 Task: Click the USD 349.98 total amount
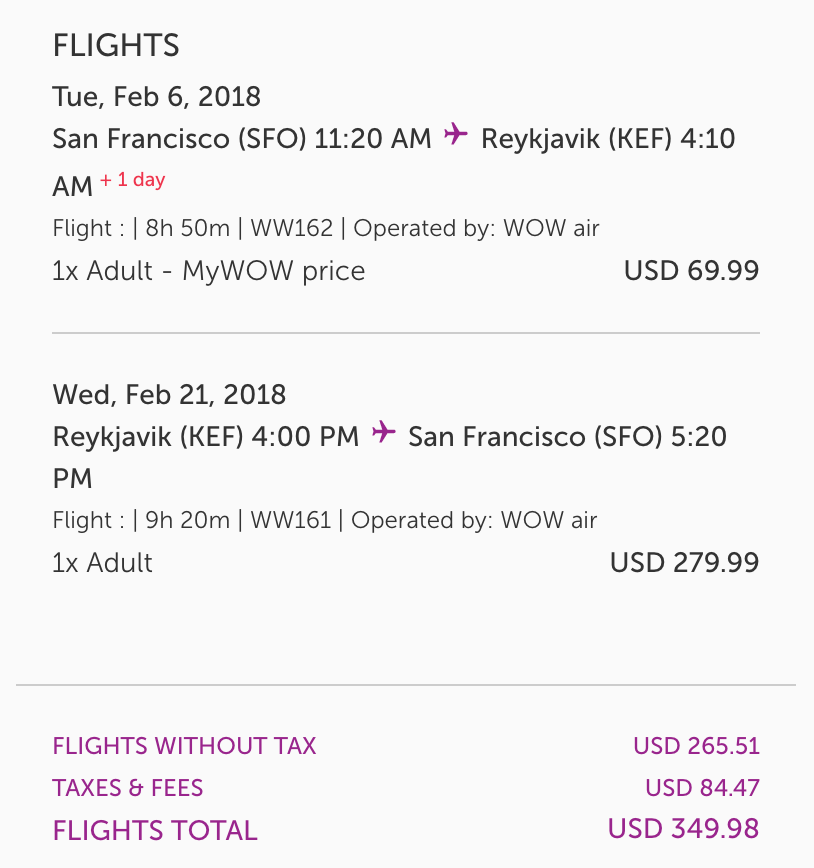[x=683, y=829]
